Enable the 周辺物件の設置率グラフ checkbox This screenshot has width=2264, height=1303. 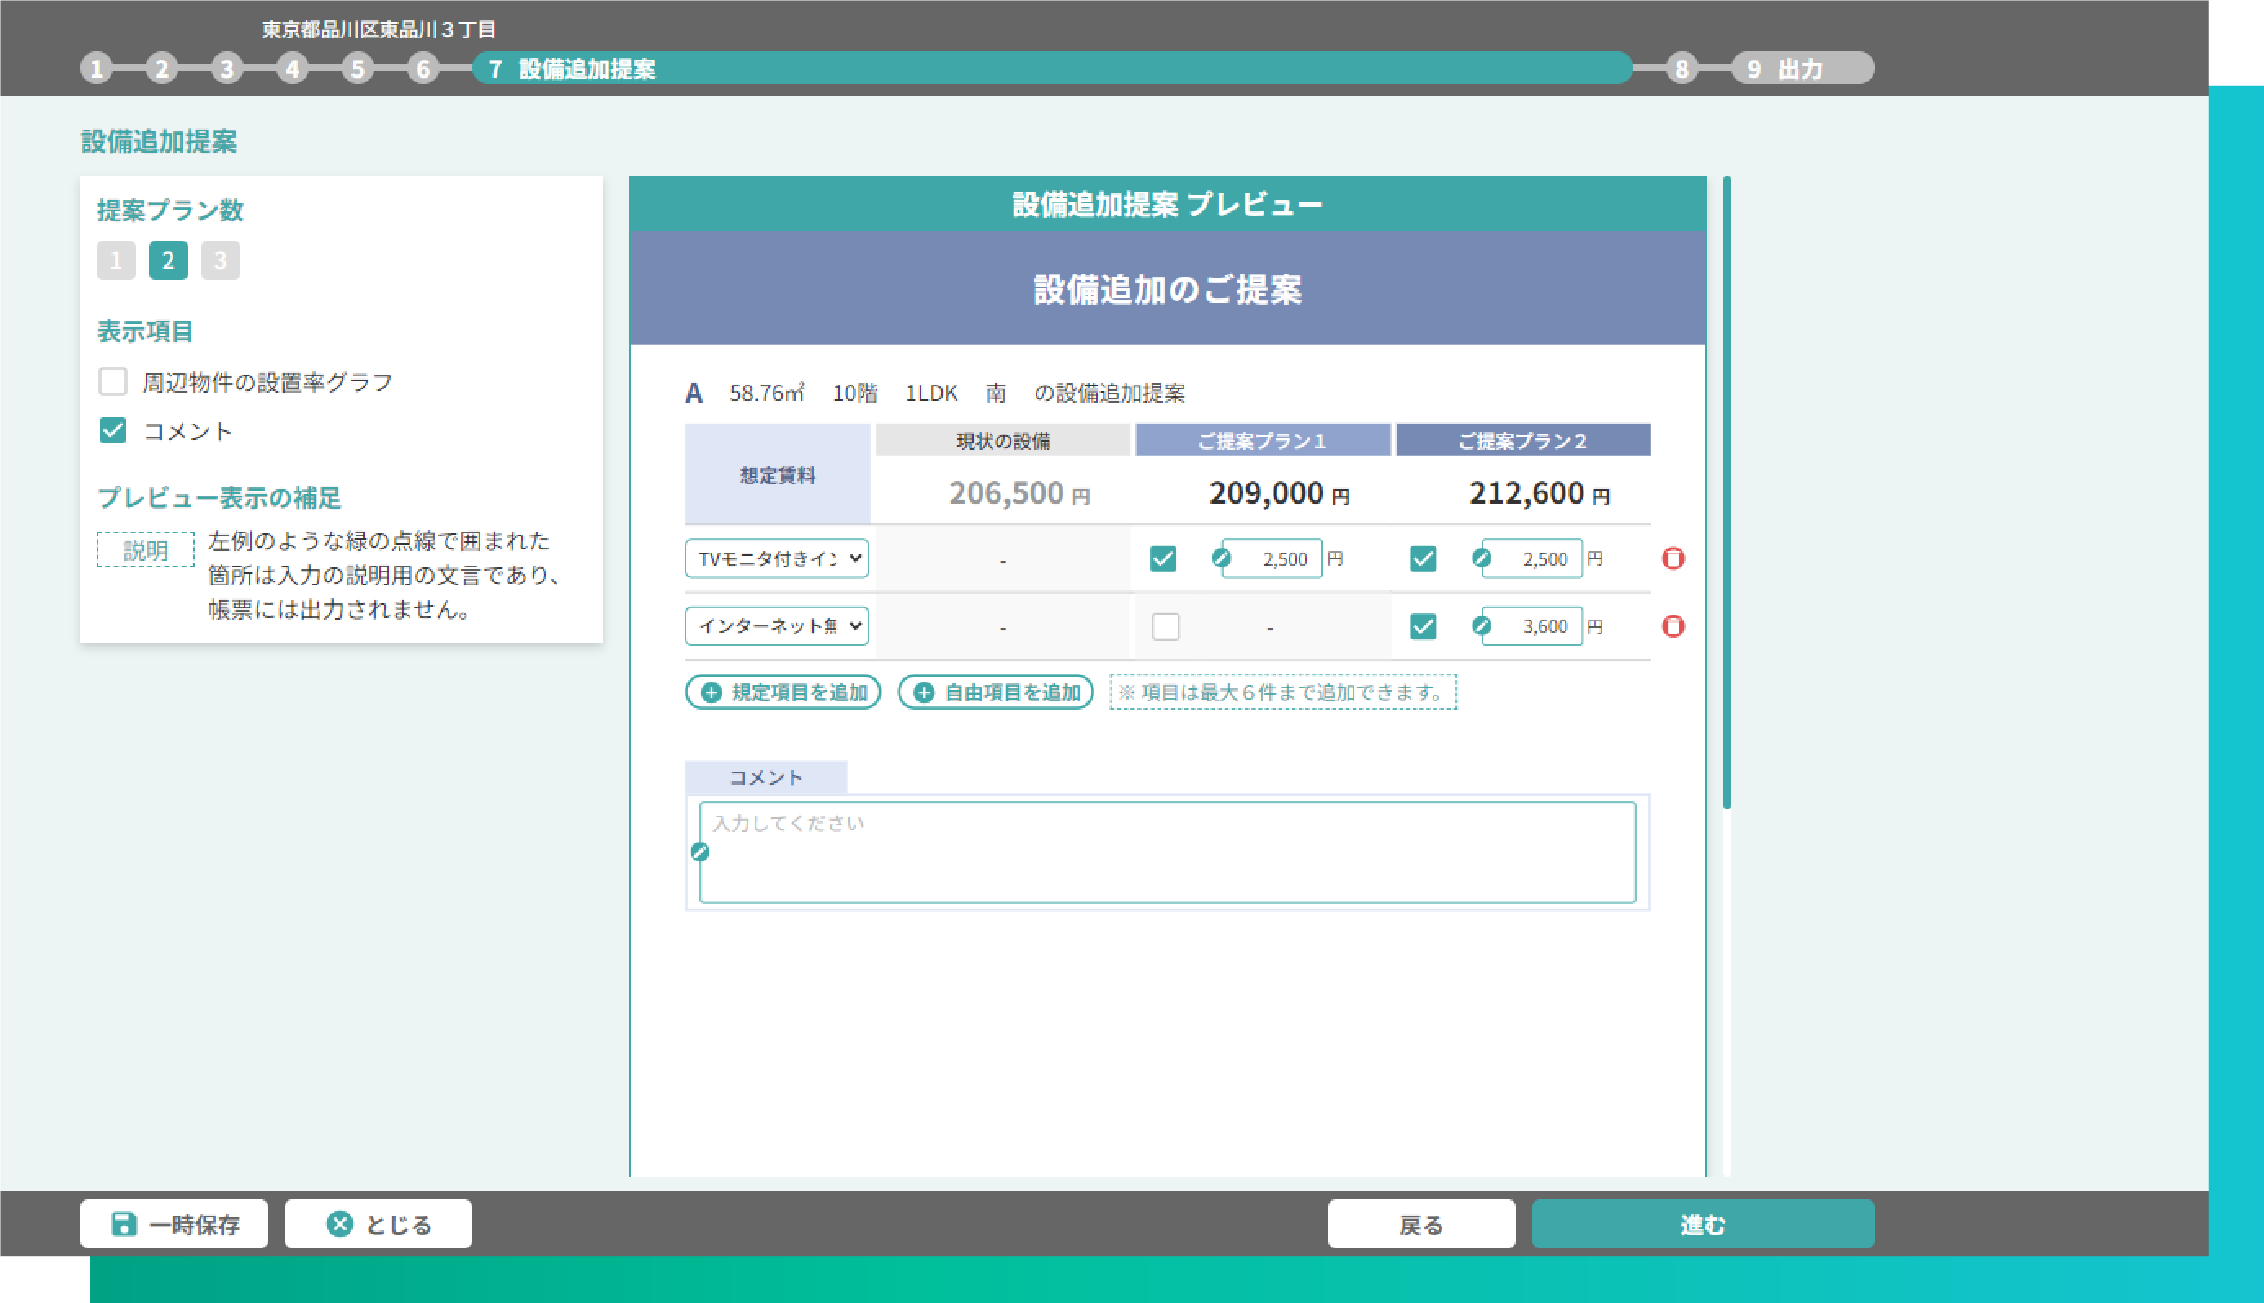point(117,381)
